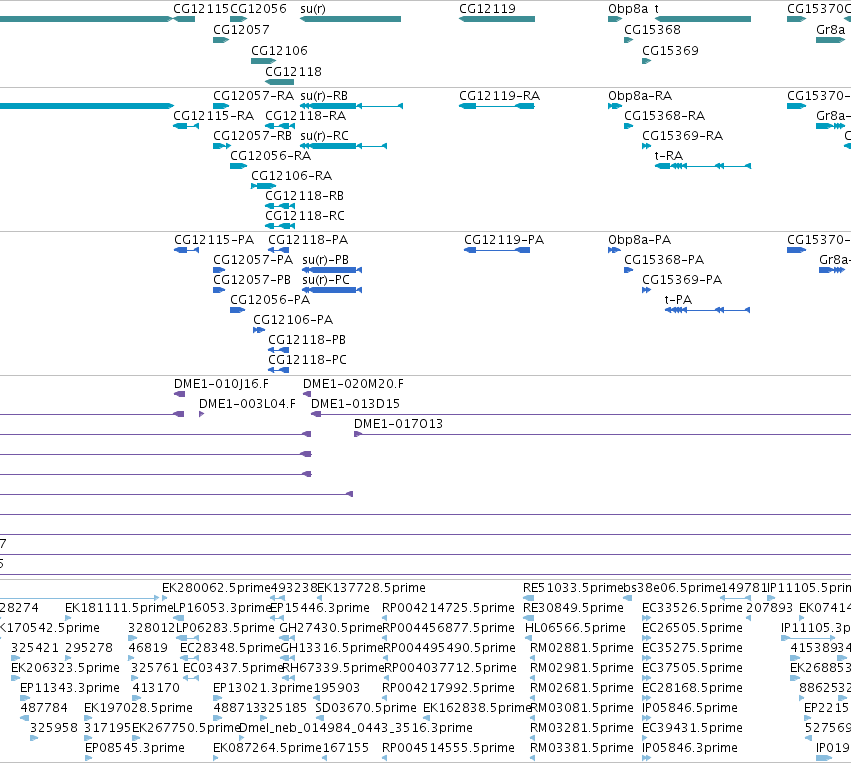Select the EK206323.5prime EST label
Image resolution: width=851 pixels, height=763 pixels.
[65, 668]
